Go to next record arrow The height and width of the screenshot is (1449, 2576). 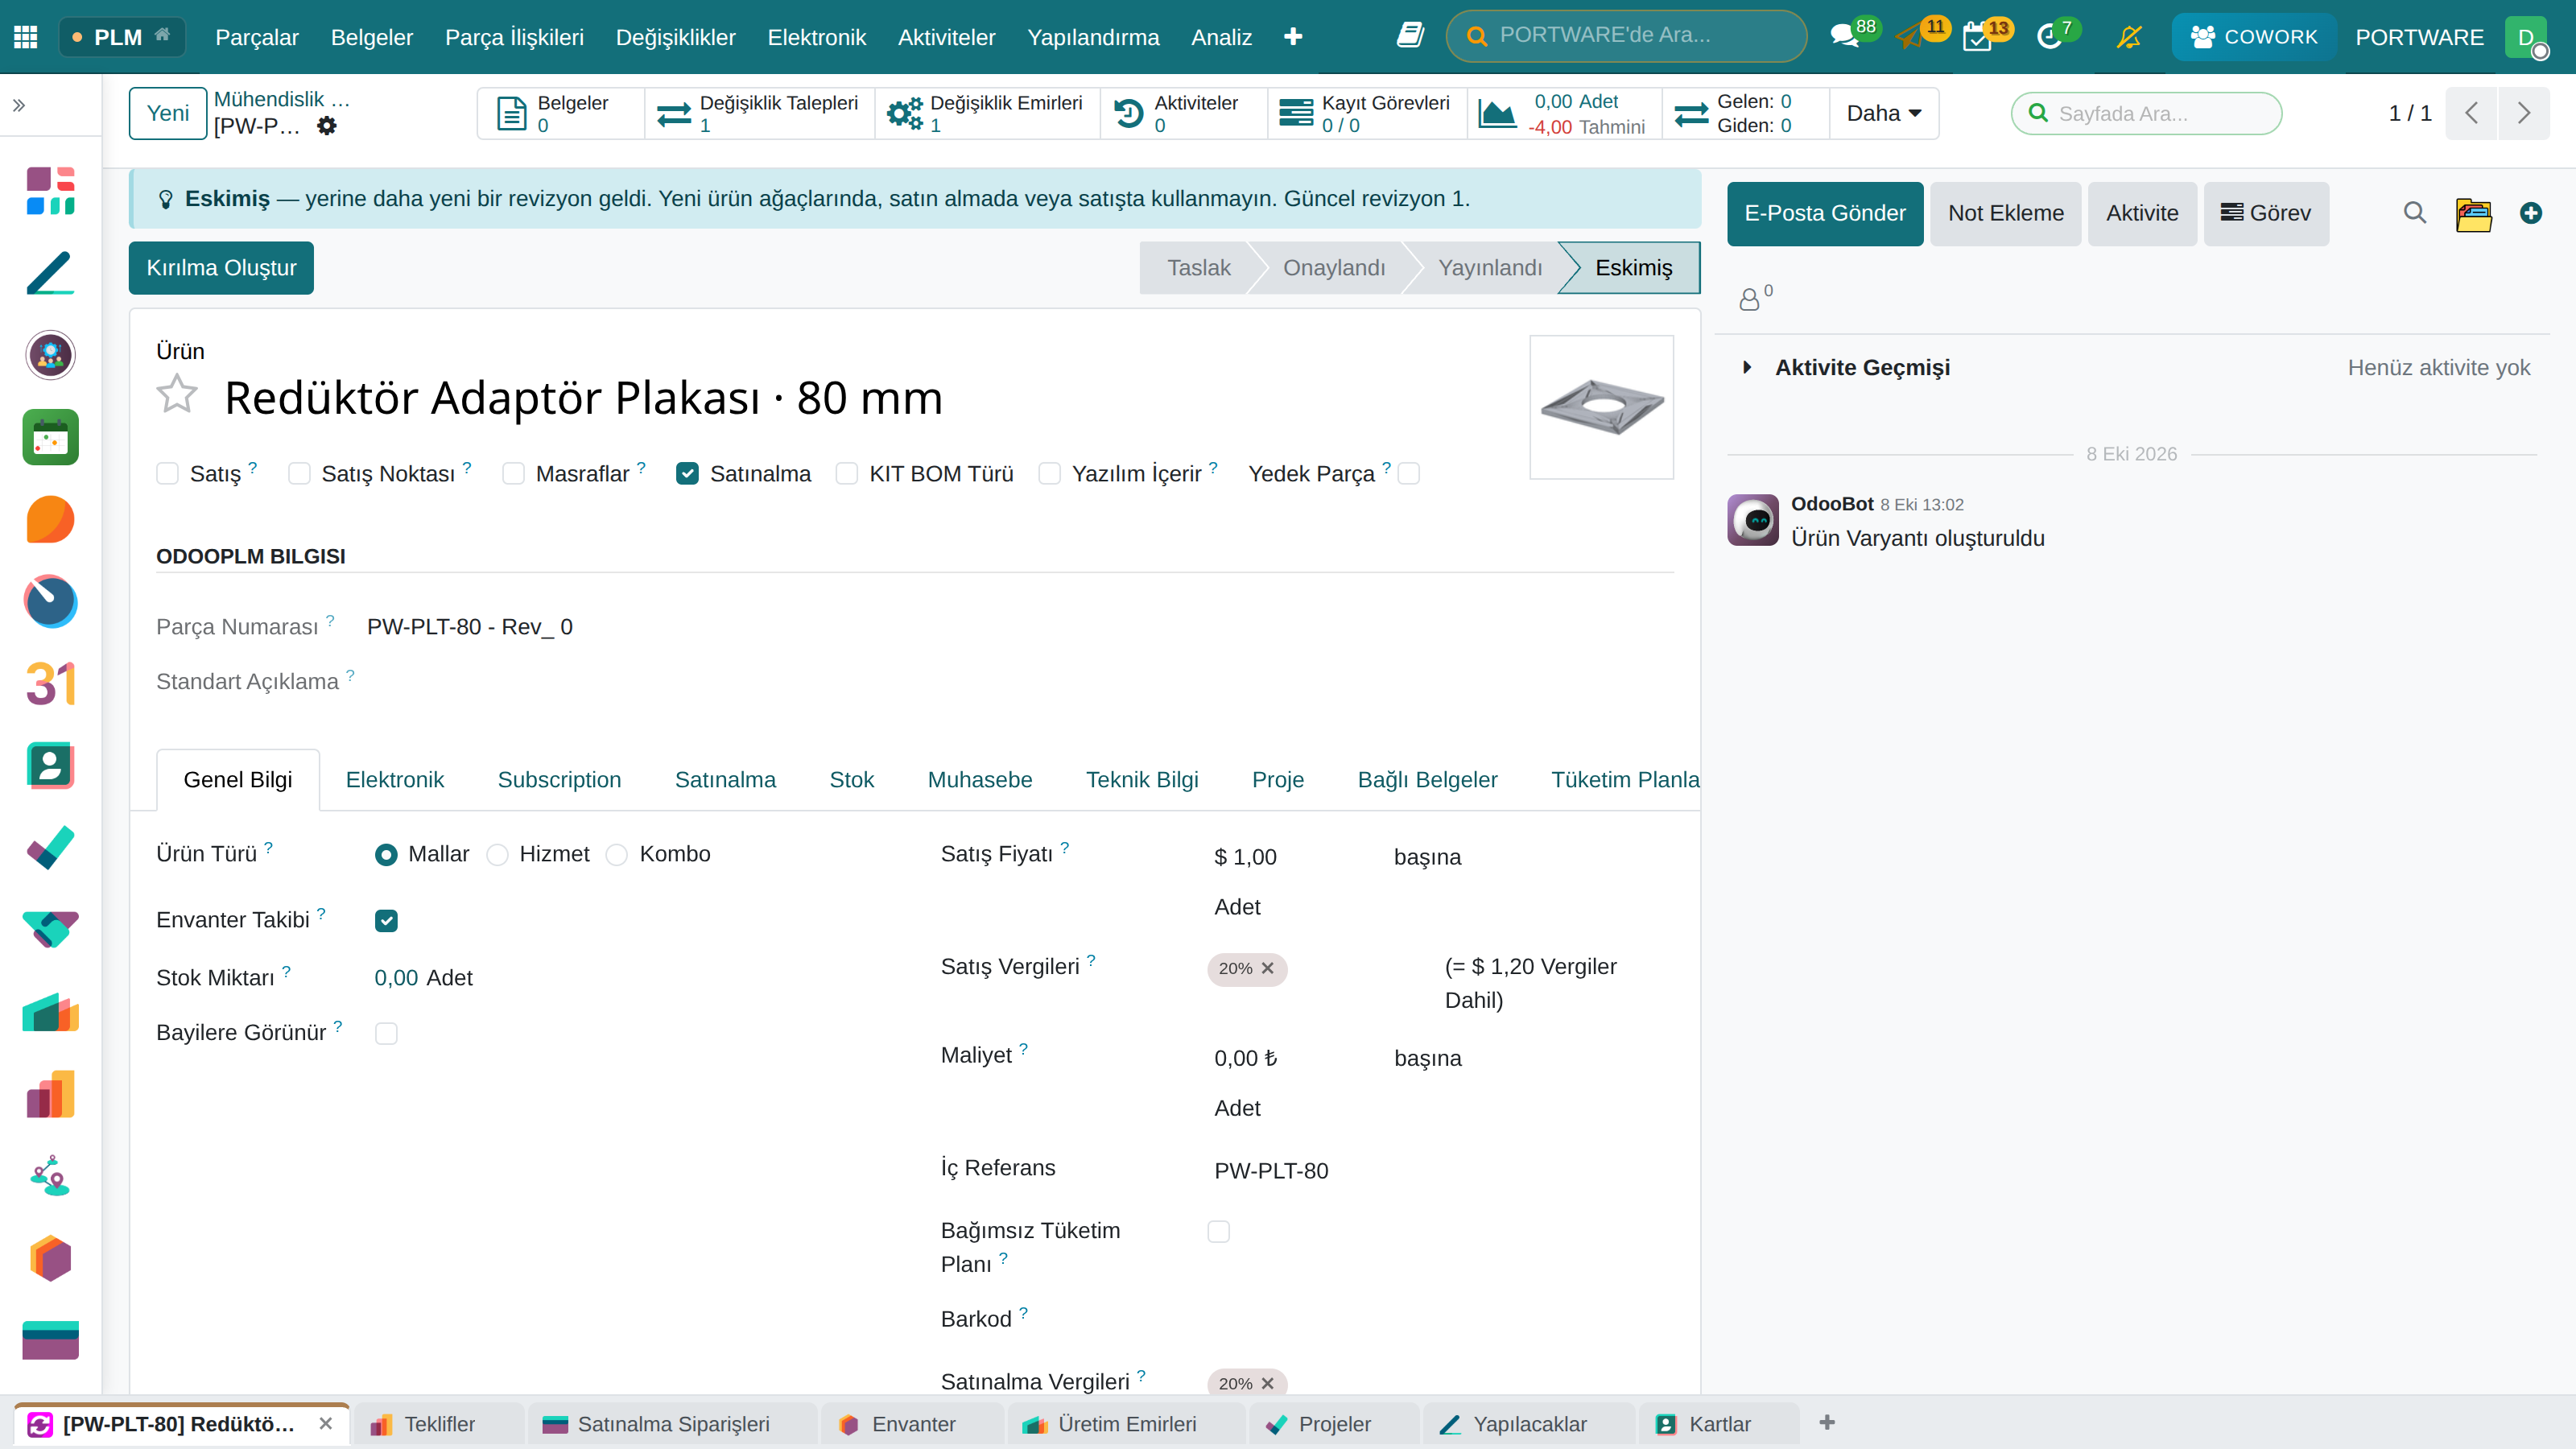tap(2523, 113)
